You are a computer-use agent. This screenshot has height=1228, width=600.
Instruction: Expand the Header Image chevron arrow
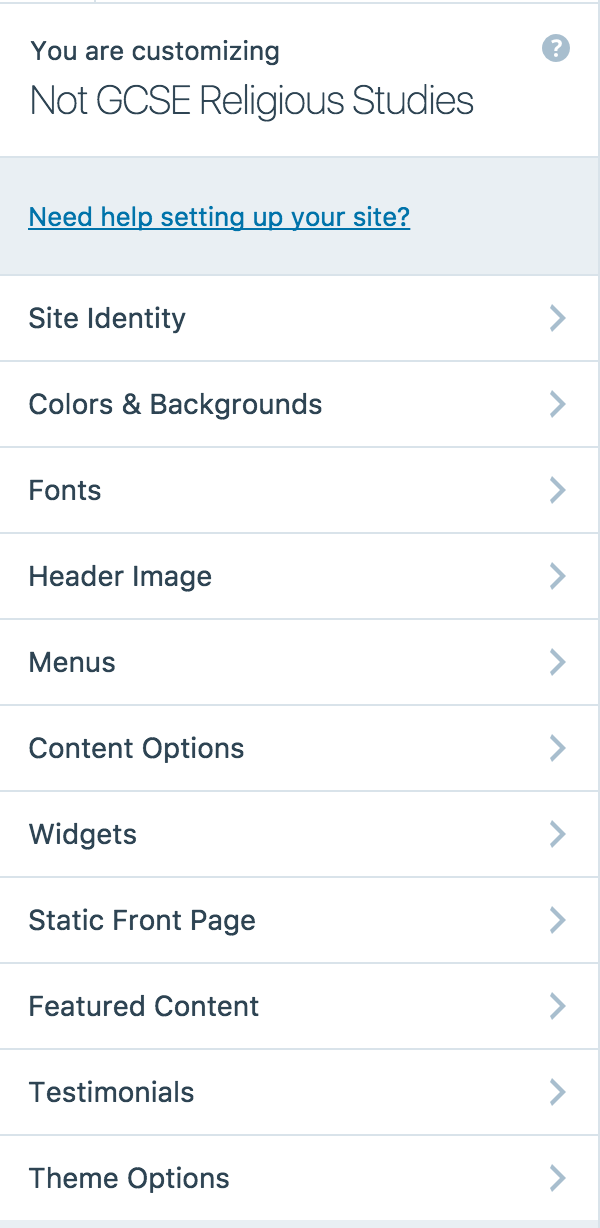coord(557,577)
